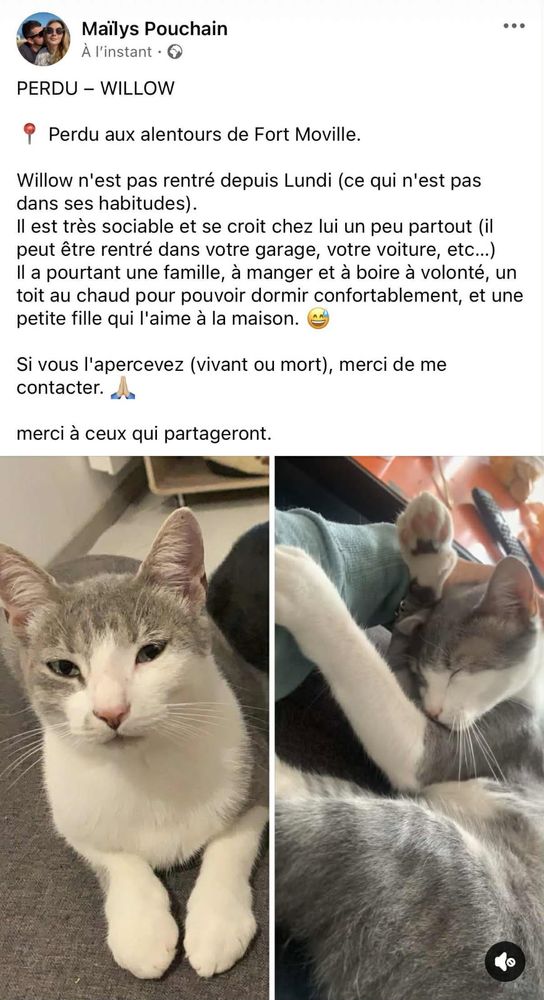Click the sentence starting "Il a pourtant une famille"

click(x=270, y=296)
